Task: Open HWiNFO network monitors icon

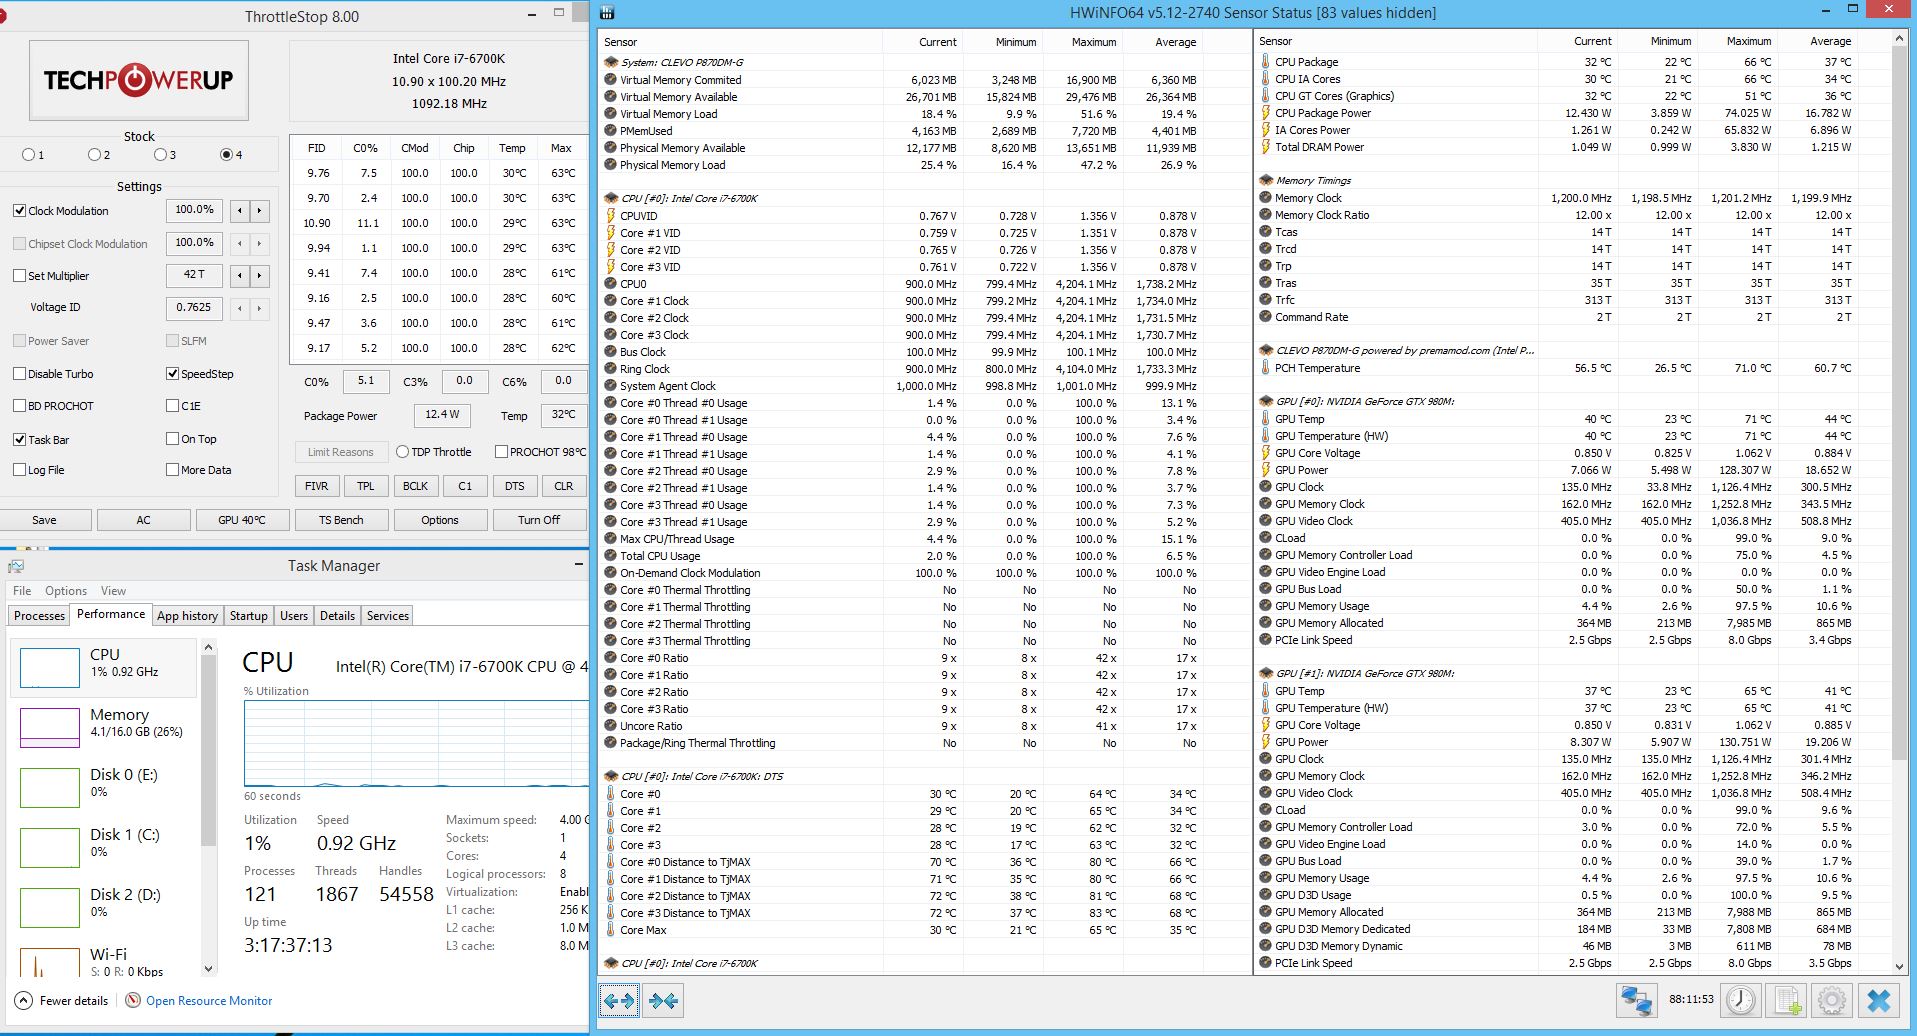Action: point(1636,1000)
